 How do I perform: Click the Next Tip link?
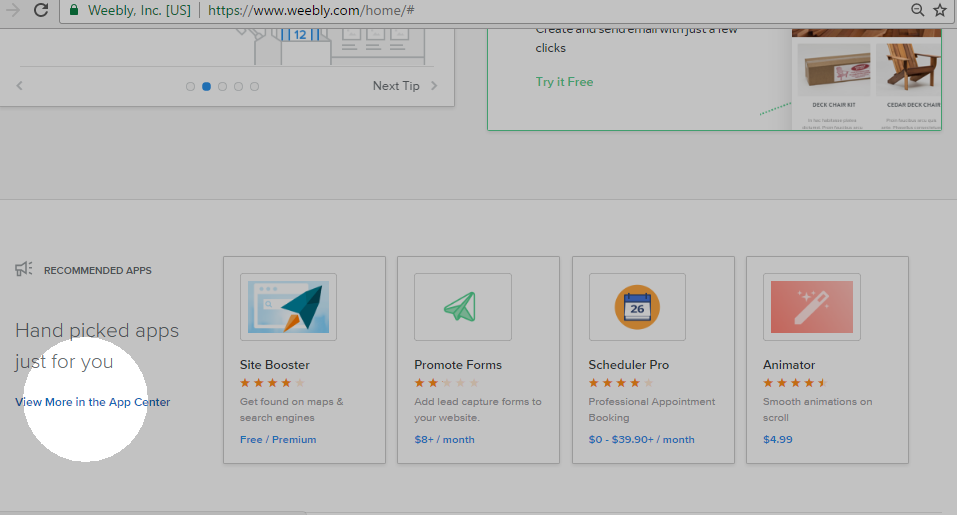[x=396, y=86]
